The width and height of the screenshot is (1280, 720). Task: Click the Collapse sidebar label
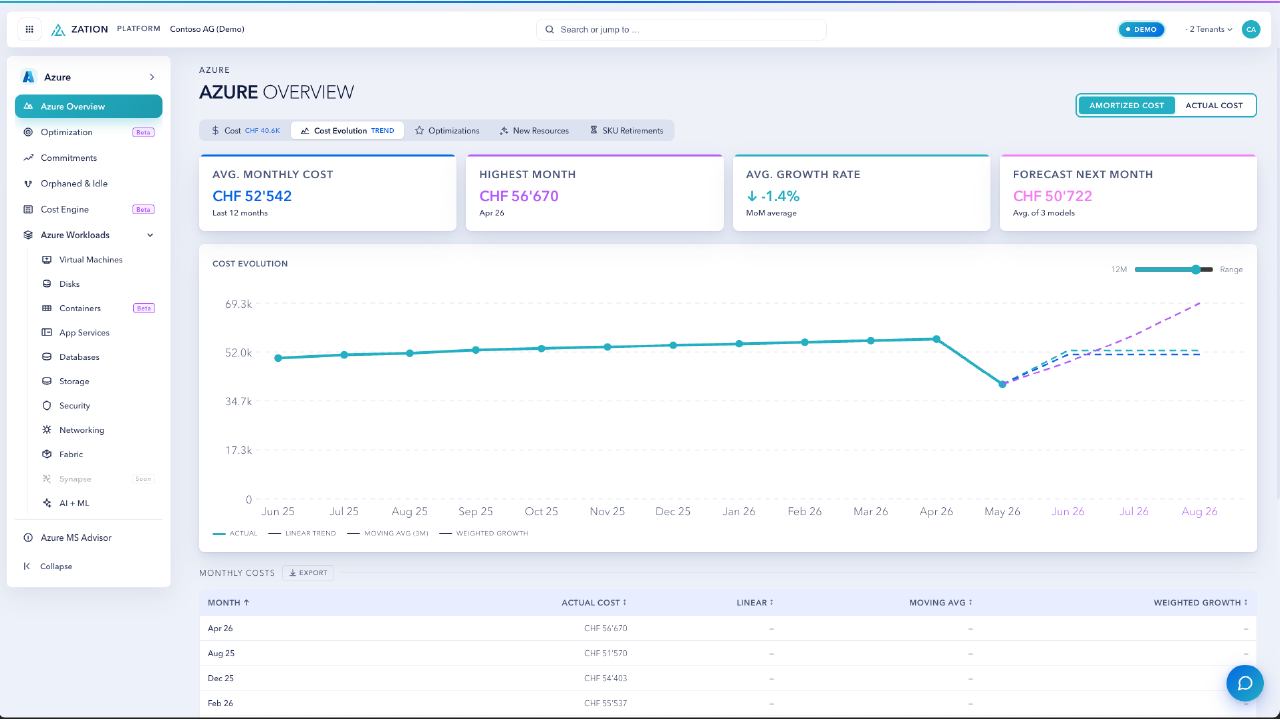56,566
